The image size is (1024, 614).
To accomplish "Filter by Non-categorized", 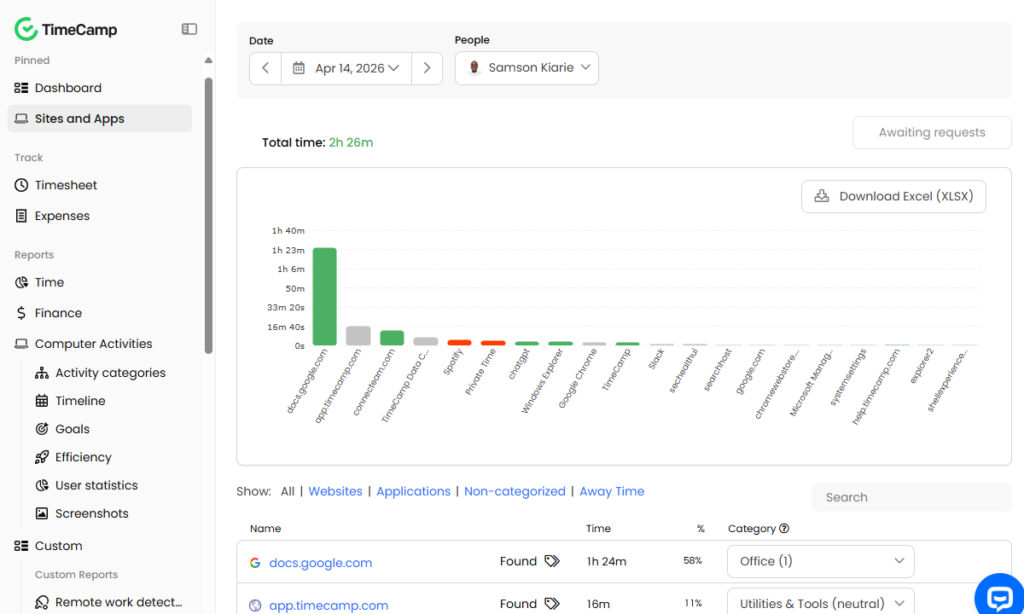I will pyautogui.click(x=515, y=491).
